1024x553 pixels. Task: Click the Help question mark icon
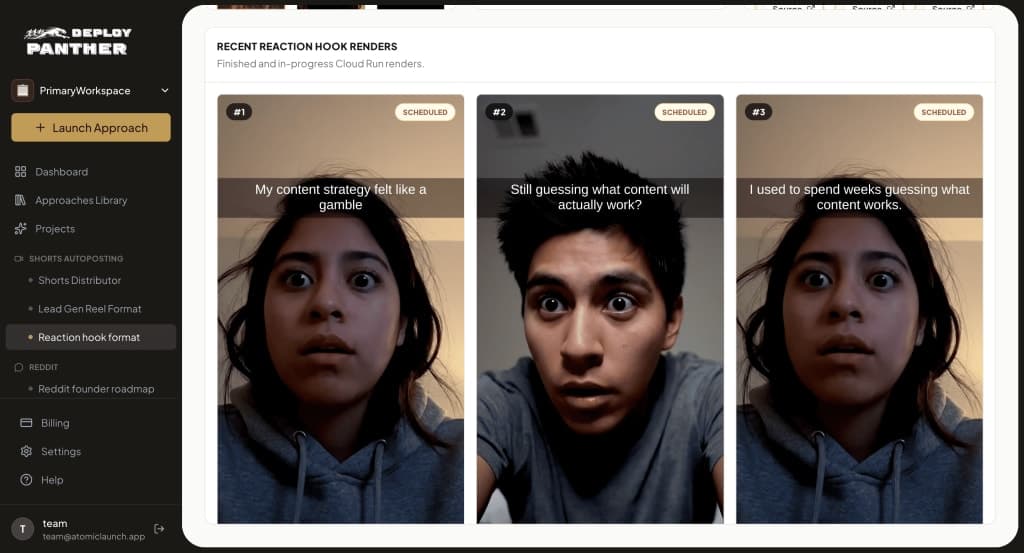point(26,480)
